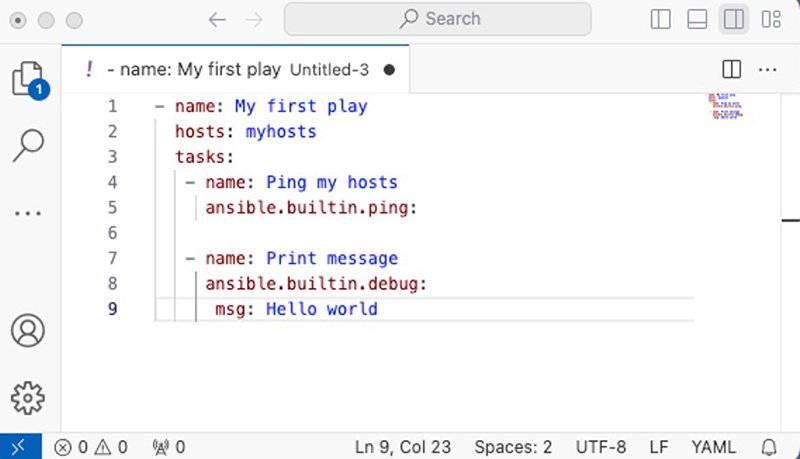
Task: Open the Manage gear settings icon
Action: 28,397
